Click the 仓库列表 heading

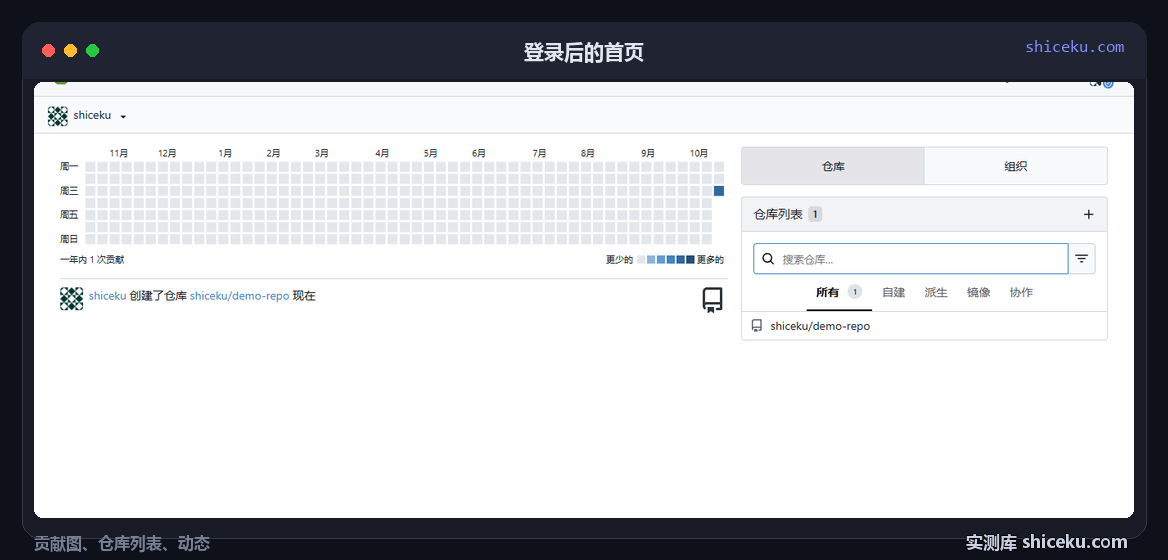[778, 214]
